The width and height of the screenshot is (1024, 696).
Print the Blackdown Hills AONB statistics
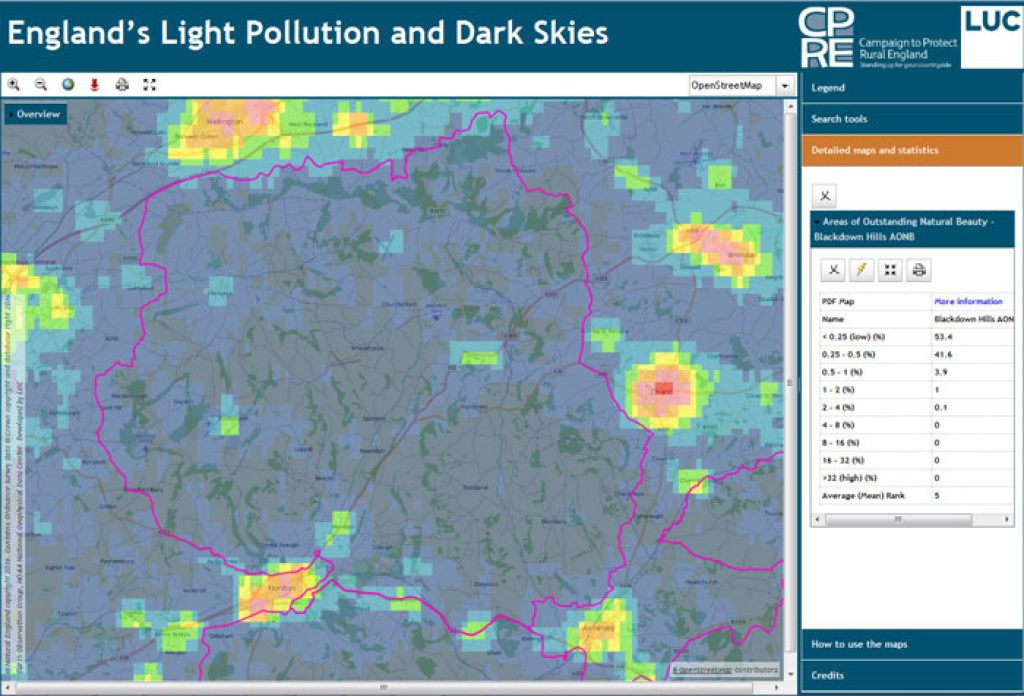(917, 269)
